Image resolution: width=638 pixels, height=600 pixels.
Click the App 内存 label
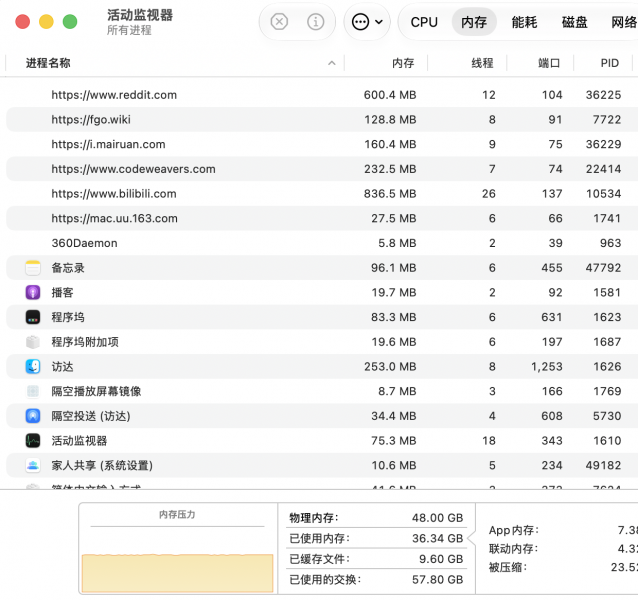pos(514,530)
